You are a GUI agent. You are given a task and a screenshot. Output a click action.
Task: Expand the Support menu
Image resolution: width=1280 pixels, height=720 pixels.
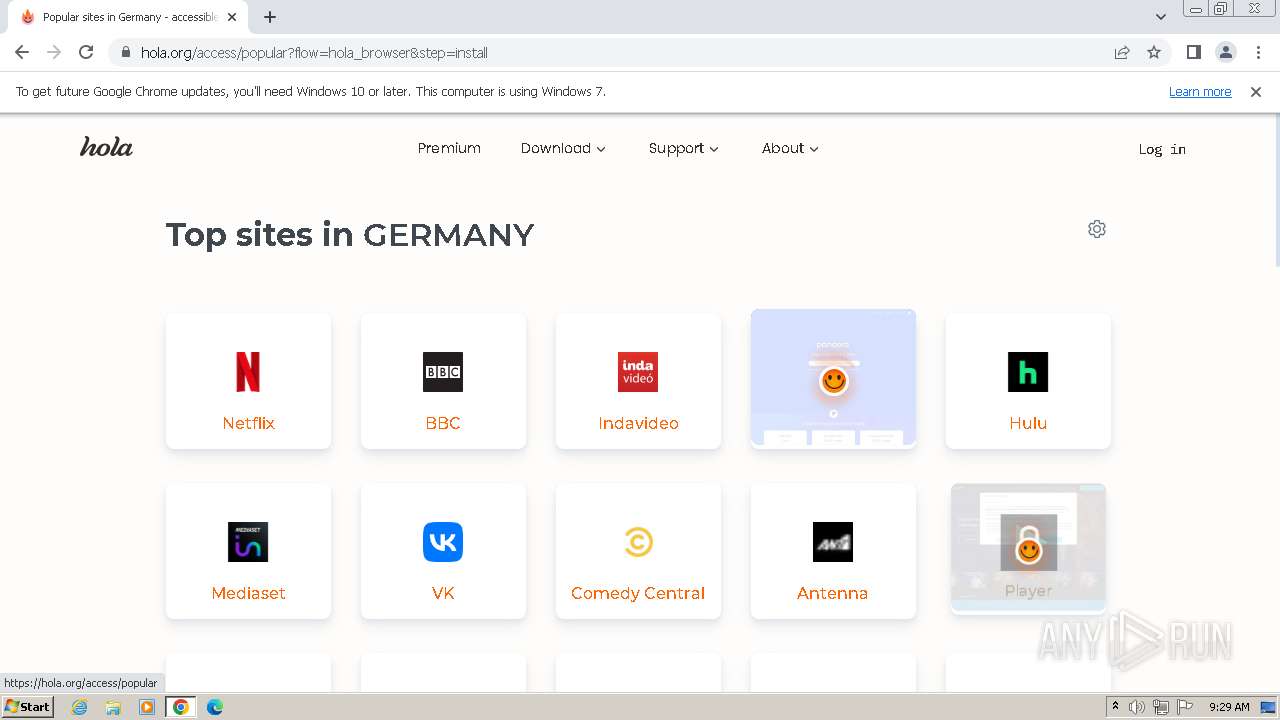tap(684, 148)
